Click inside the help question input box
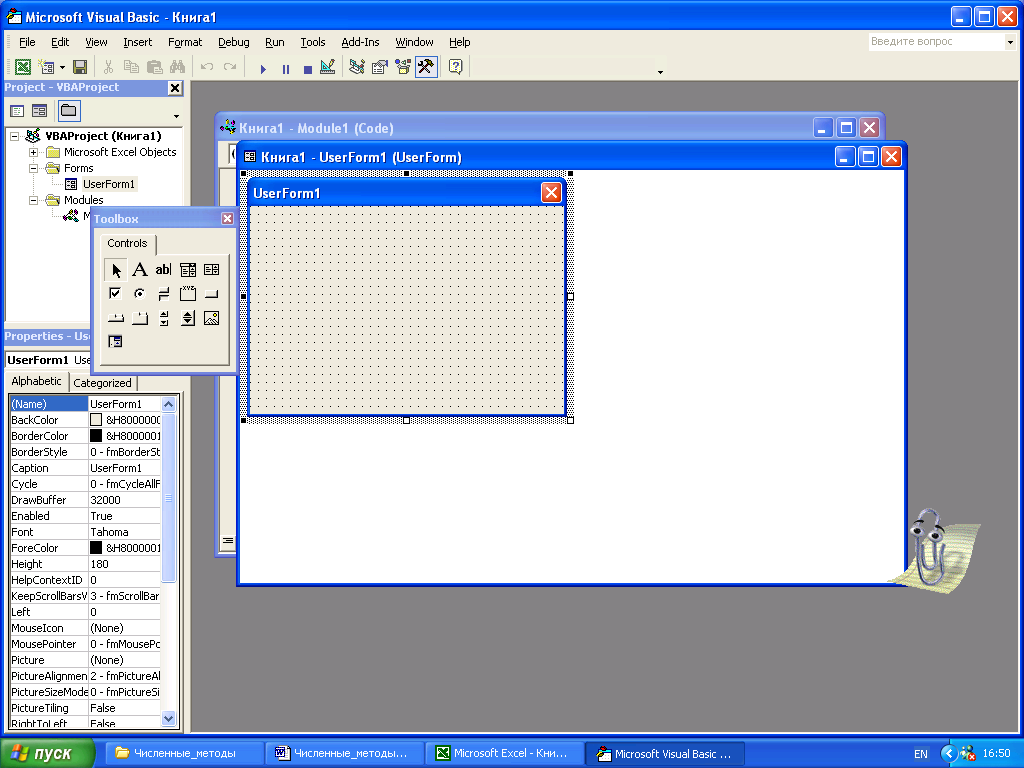Viewport: 1024px width, 768px height. pyautogui.click(x=936, y=42)
